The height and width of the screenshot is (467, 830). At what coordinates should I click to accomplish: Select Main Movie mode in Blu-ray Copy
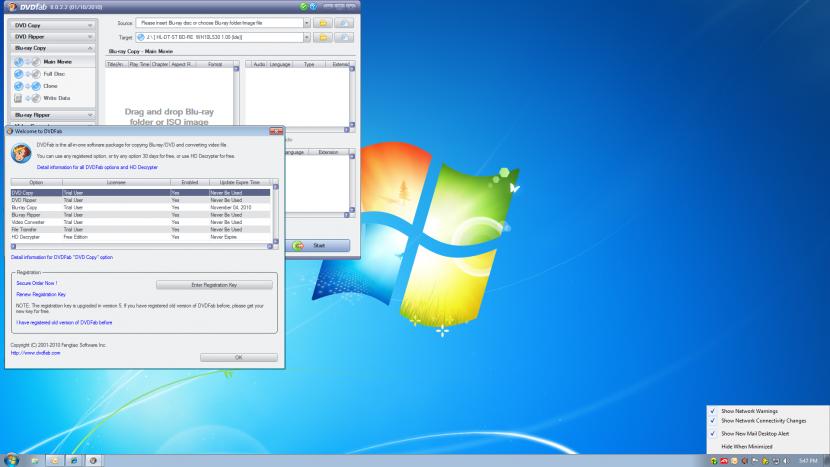click(x=52, y=62)
